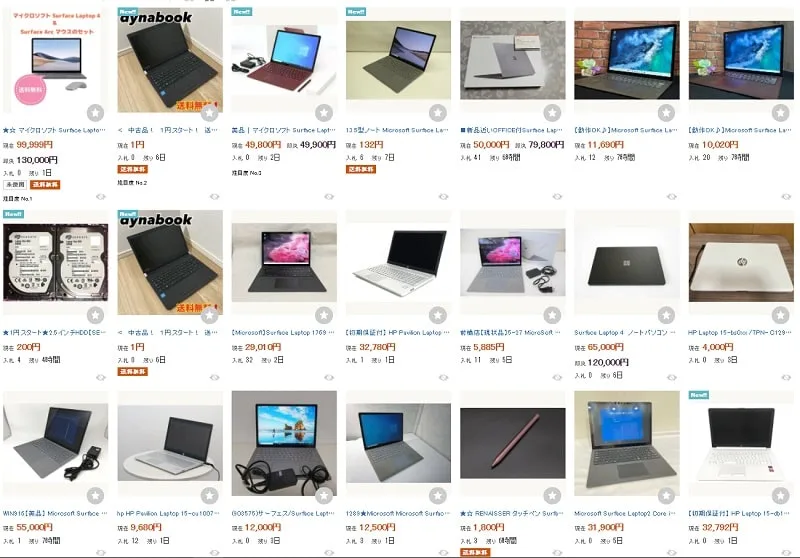
Task: Click the 送料無料 badge on the 132円 listing
Action: (361, 169)
